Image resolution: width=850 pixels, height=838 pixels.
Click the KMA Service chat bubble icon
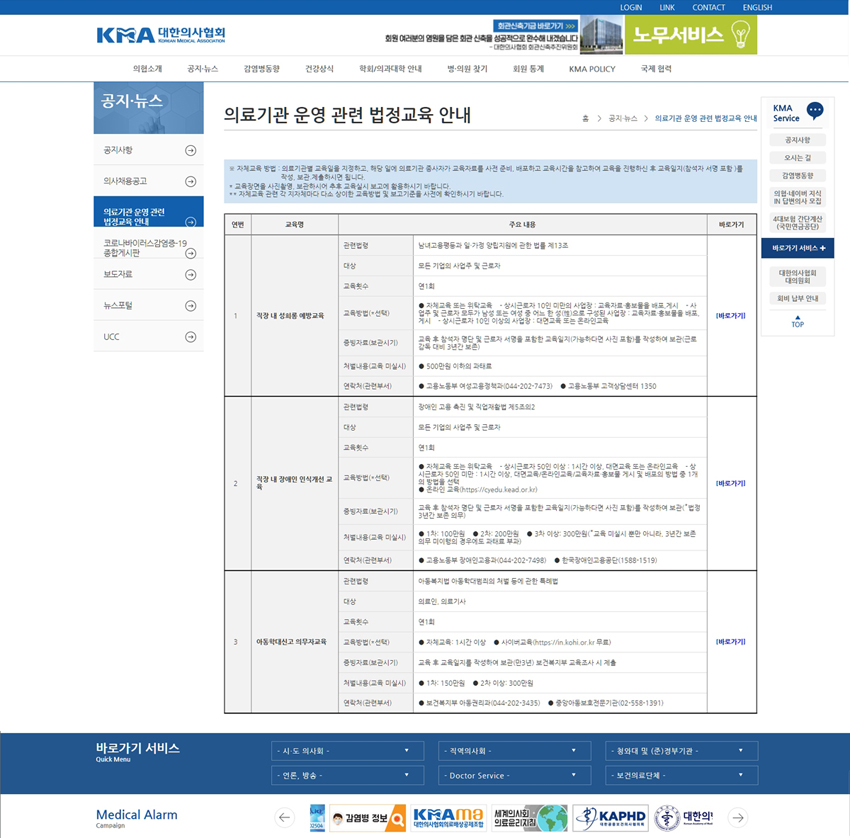click(x=815, y=111)
